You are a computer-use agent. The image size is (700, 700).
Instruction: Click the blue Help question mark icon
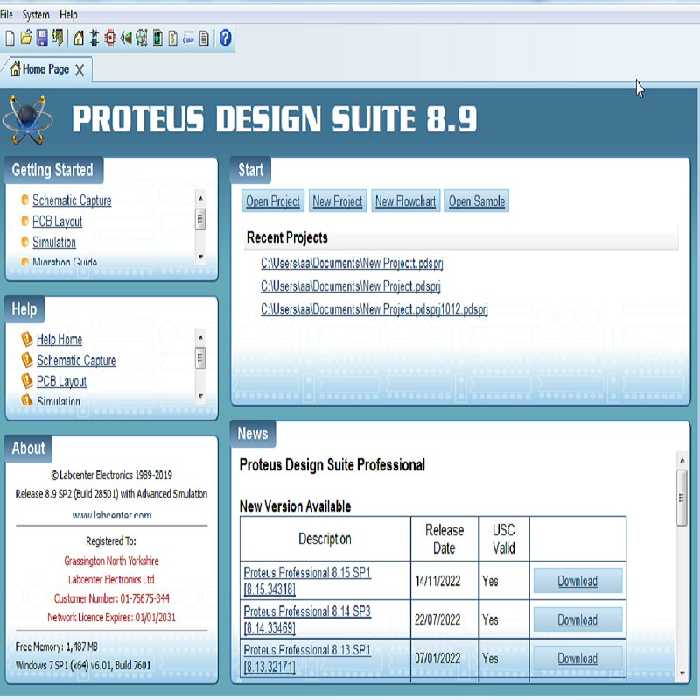tap(225, 38)
